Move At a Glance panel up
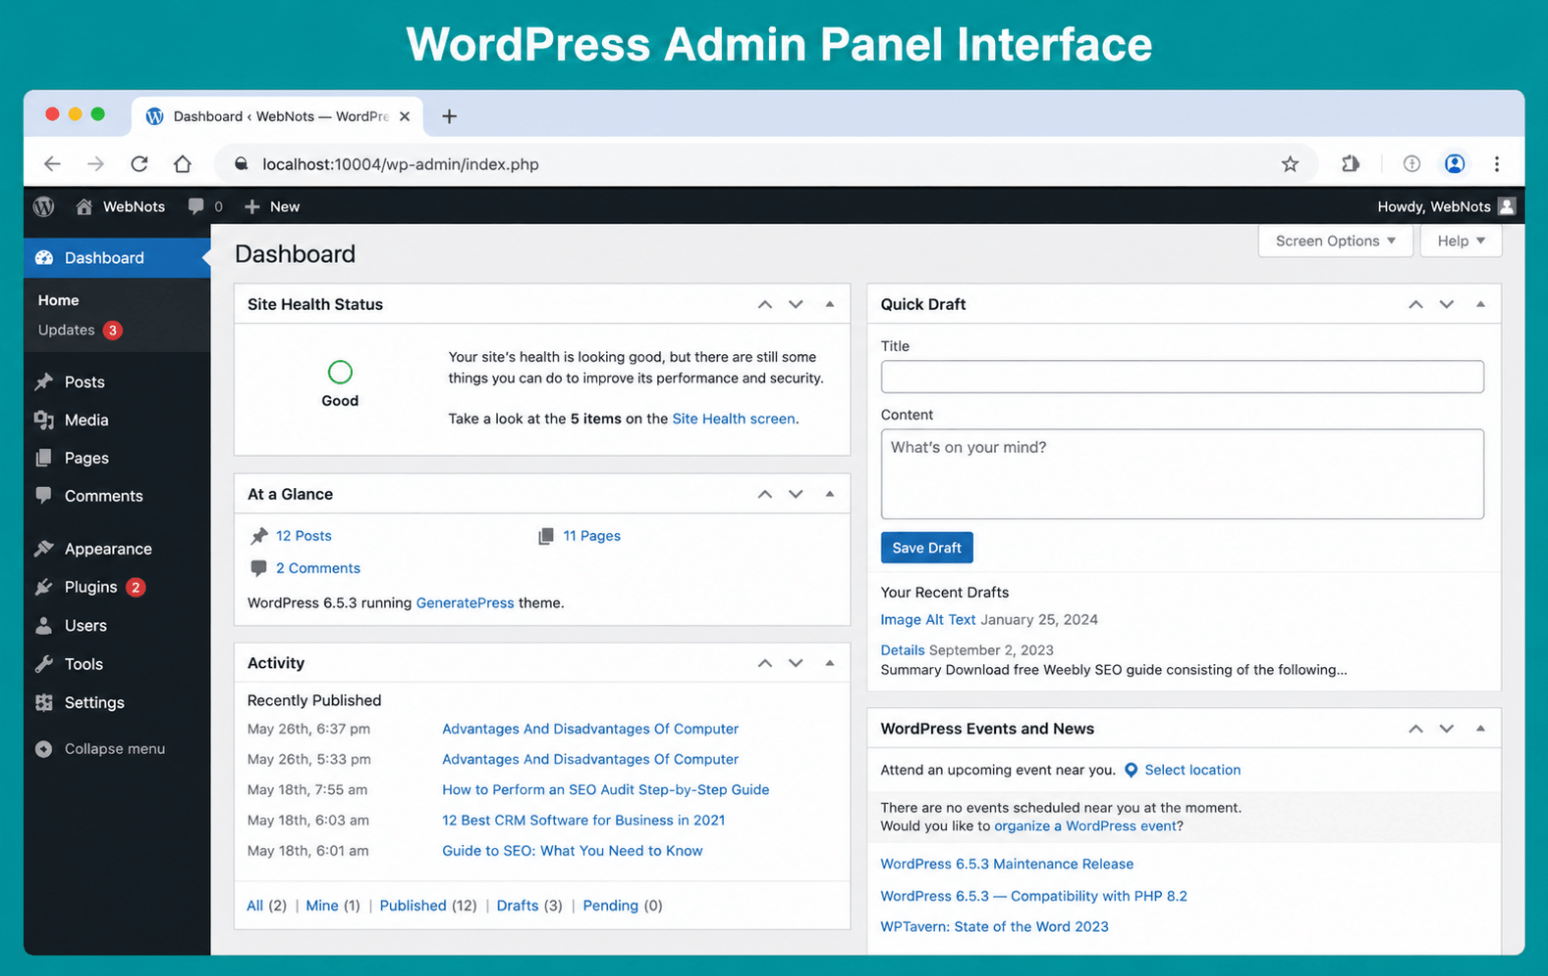This screenshot has width=1548, height=976. [765, 494]
